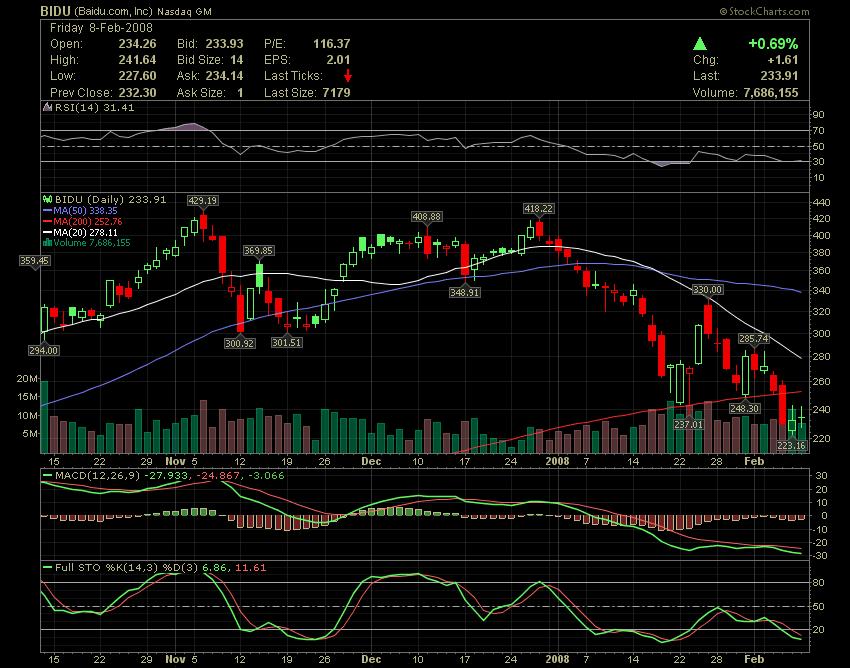Click the 369.85 price label
The width and height of the screenshot is (850, 668).
[259, 251]
